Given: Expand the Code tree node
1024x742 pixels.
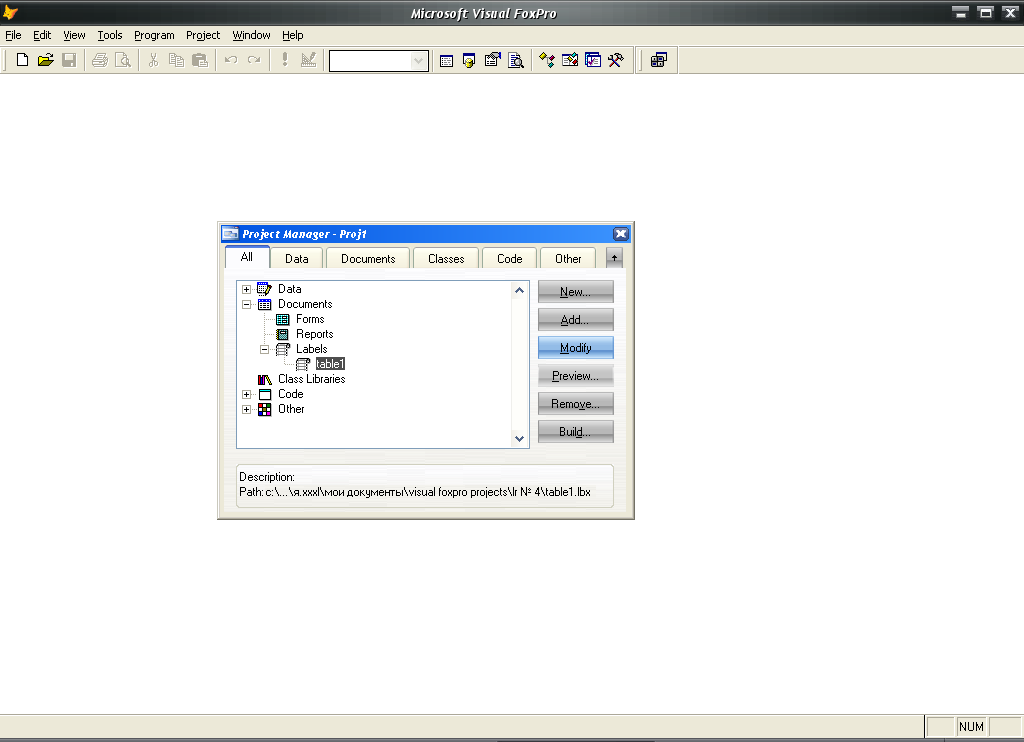Looking at the screenshot, I should point(246,395).
